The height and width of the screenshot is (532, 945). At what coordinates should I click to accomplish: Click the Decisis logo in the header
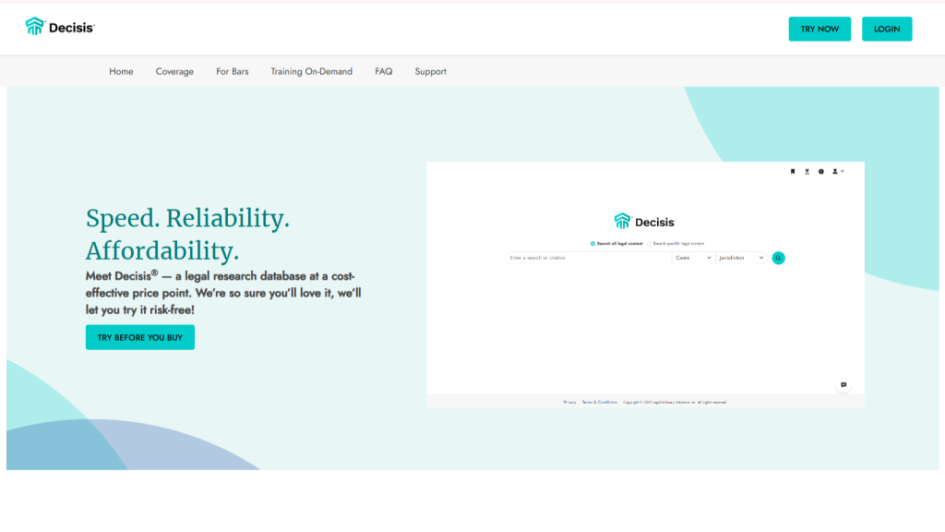tap(60, 27)
